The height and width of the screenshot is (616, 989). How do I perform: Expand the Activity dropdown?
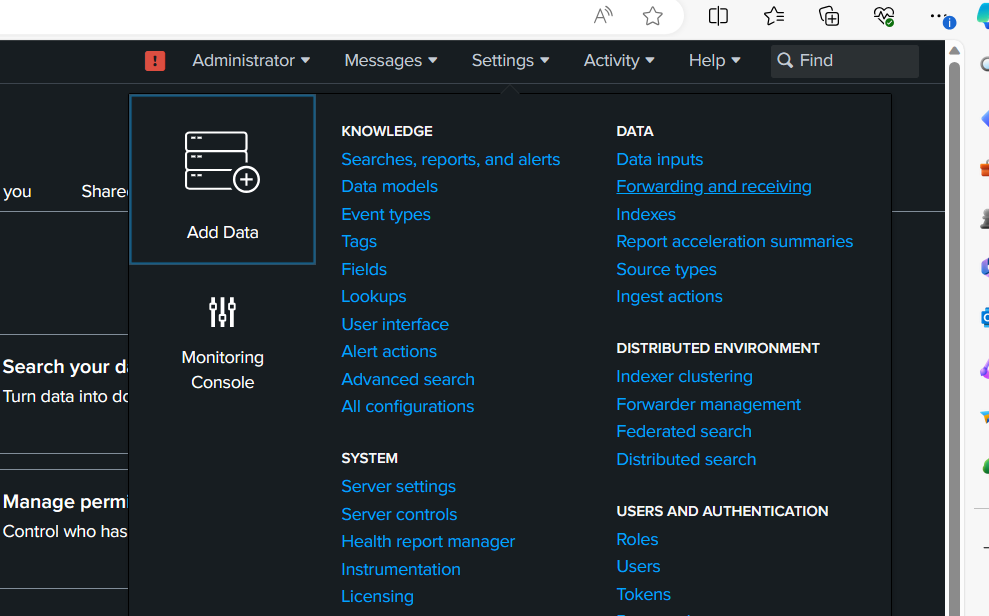pyautogui.click(x=619, y=61)
